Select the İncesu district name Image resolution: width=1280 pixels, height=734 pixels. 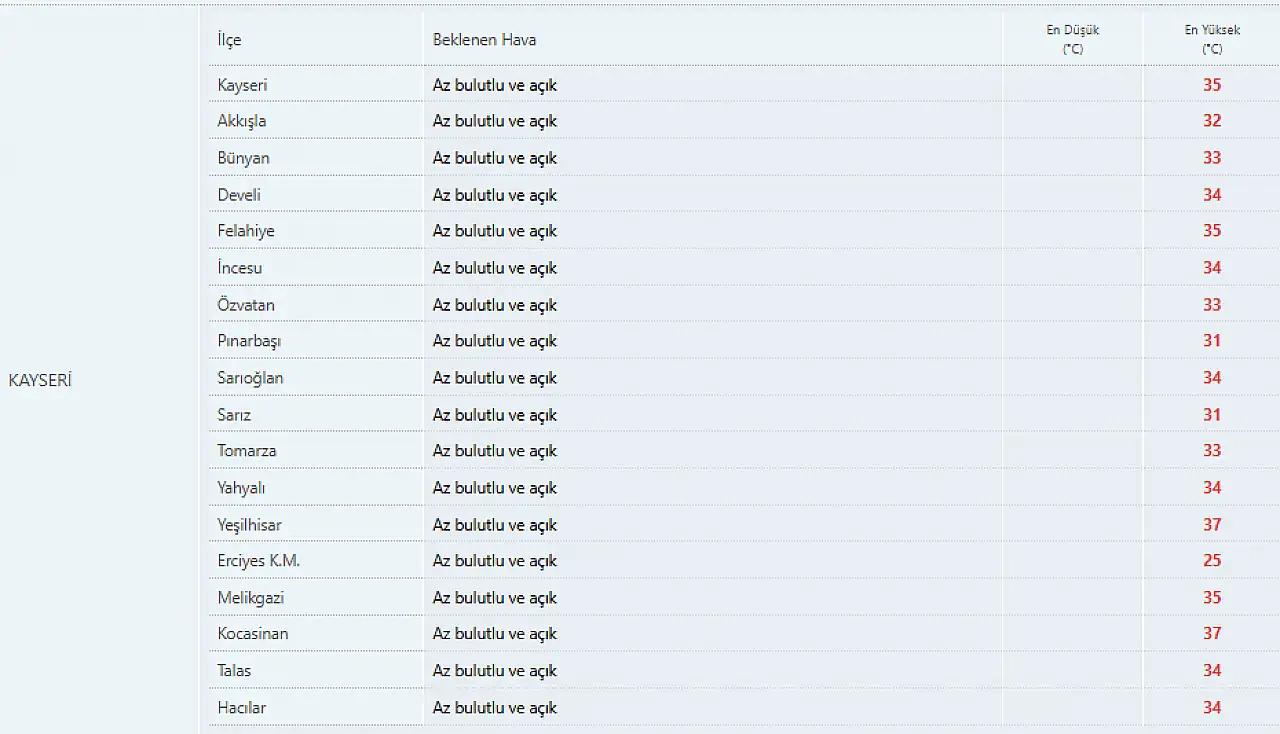[x=240, y=268]
